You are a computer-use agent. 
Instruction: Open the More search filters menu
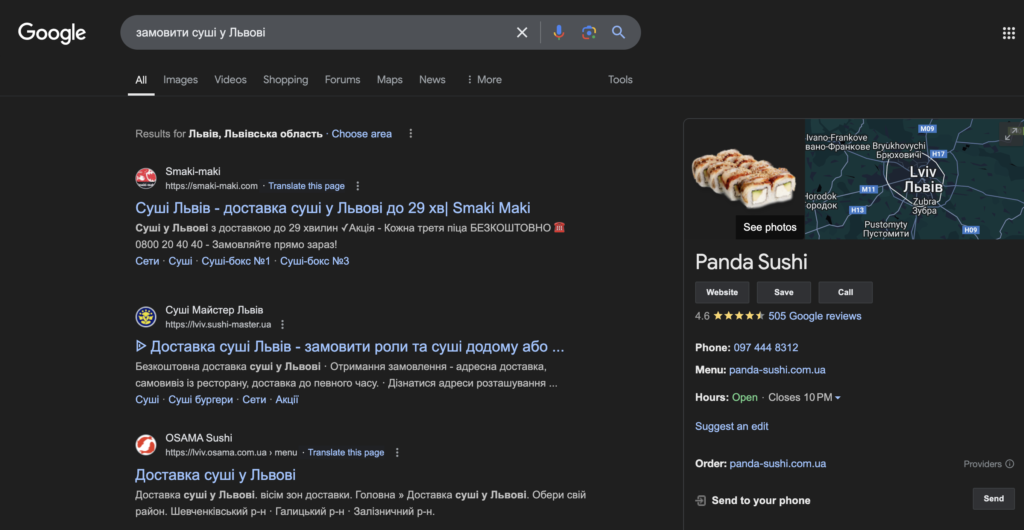484,80
